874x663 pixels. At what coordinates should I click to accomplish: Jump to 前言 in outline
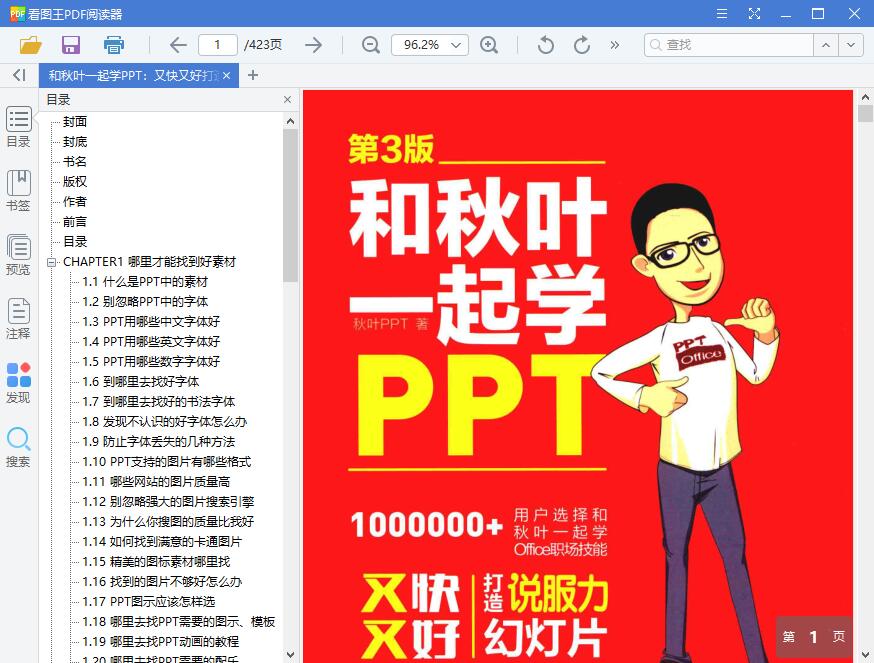pyautogui.click(x=75, y=221)
